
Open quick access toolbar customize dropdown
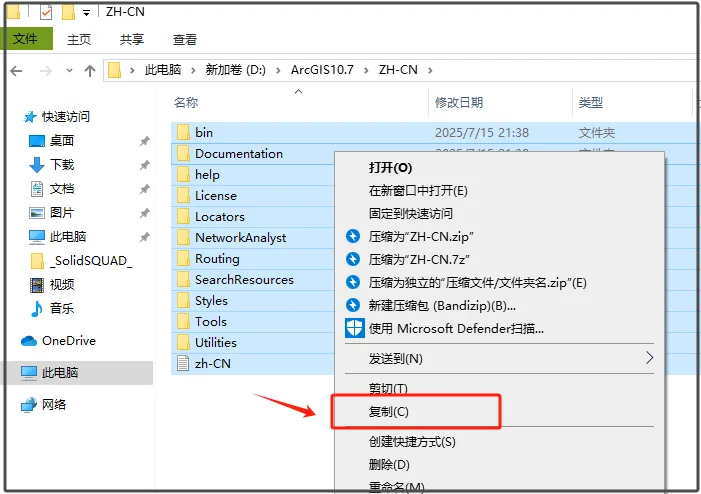pyautogui.click(x=86, y=13)
